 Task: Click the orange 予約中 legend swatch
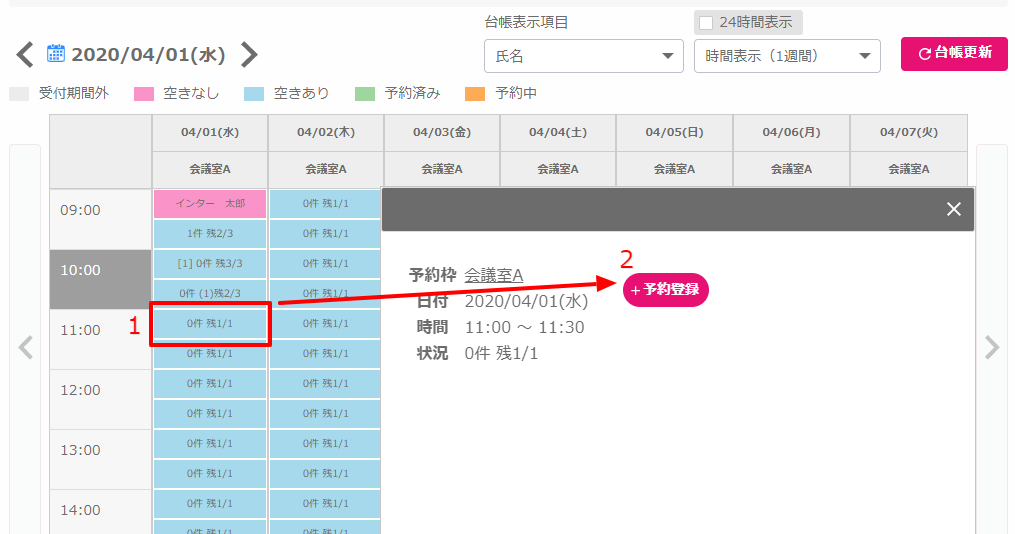[x=475, y=94]
